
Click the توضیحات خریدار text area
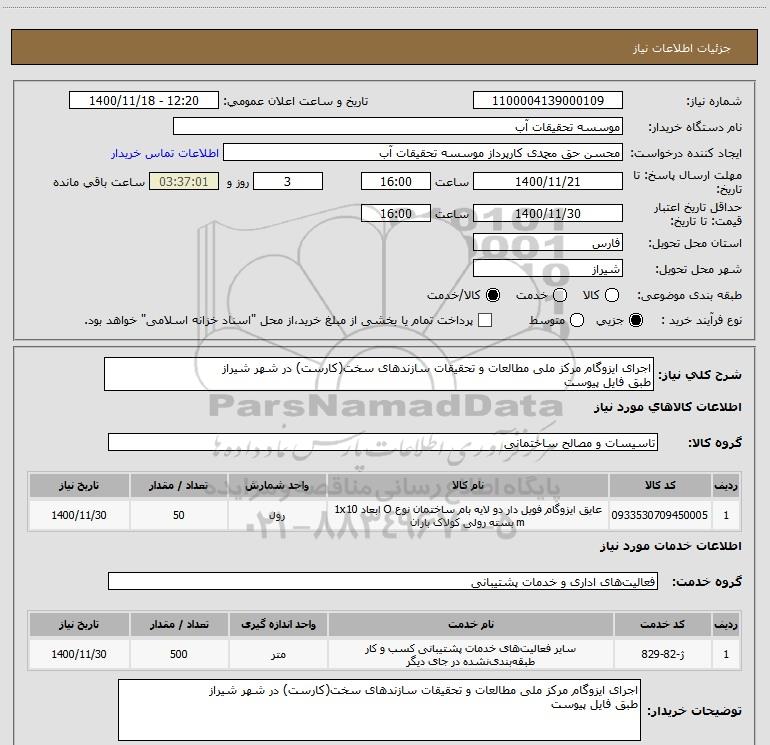[x=379, y=710]
